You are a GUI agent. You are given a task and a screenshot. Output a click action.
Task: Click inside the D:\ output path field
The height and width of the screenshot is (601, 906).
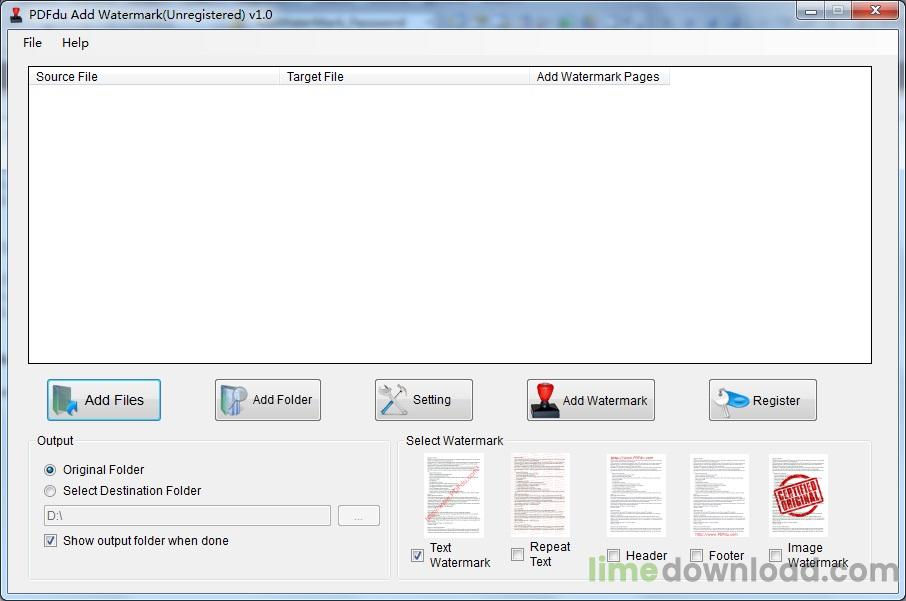[185, 515]
